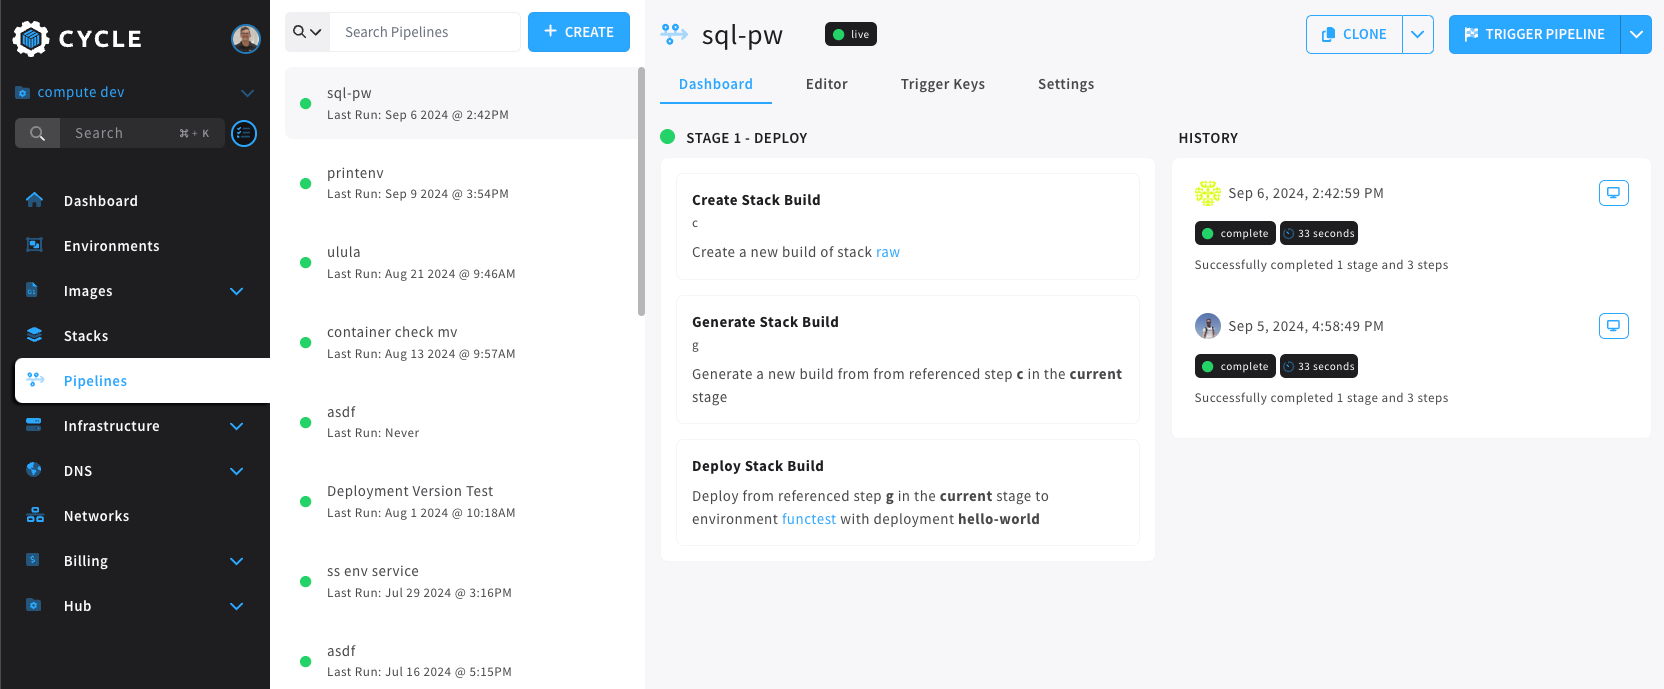Click the Clone button
This screenshot has height=689, width=1664.
(1354, 34)
